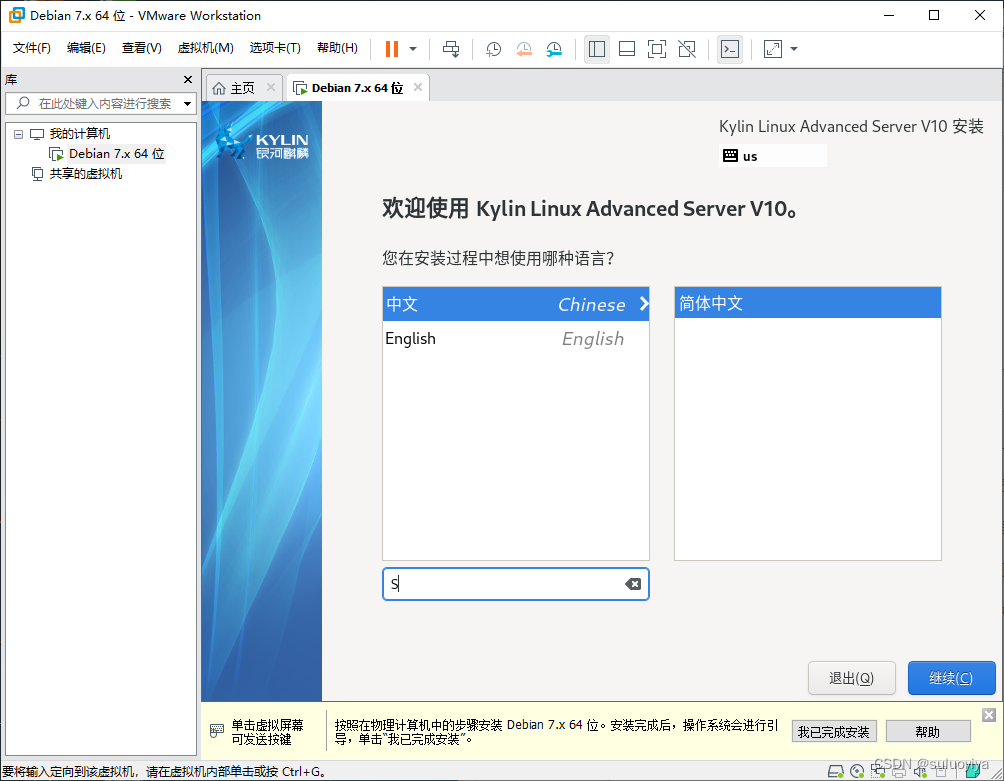Image resolution: width=1004 pixels, height=781 pixels.
Task: Click the network adapter status icon
Action: pos(878,772)
